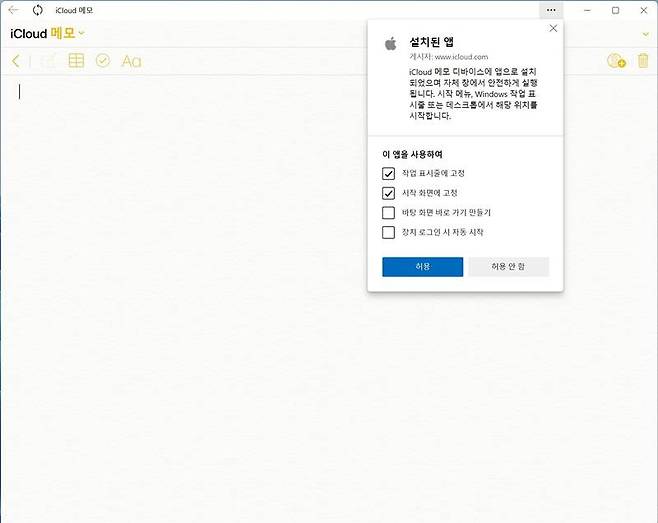Click the dimmed new note icon
Image resolution: width=658 pixels, height=523 pixels.
[48, 61]
